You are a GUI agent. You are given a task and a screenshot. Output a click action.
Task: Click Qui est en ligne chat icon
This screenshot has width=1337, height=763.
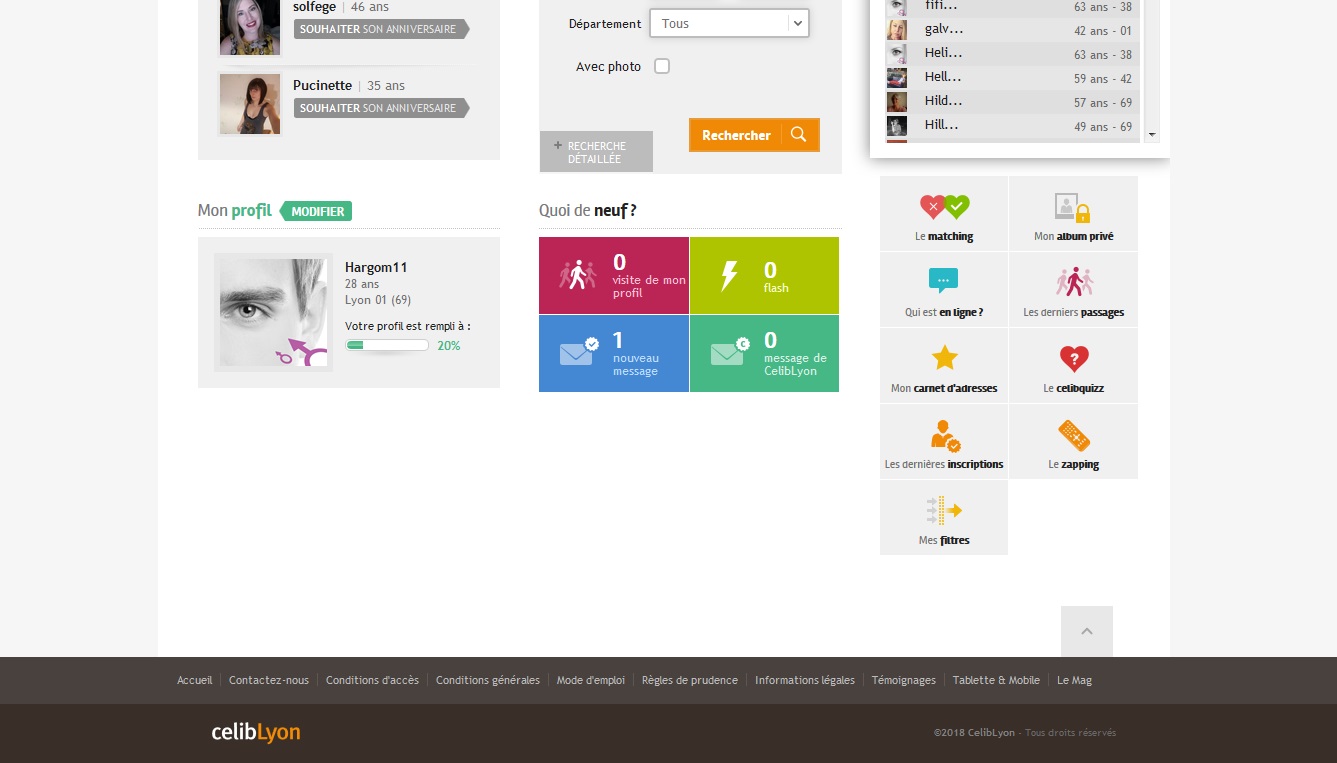944,281
